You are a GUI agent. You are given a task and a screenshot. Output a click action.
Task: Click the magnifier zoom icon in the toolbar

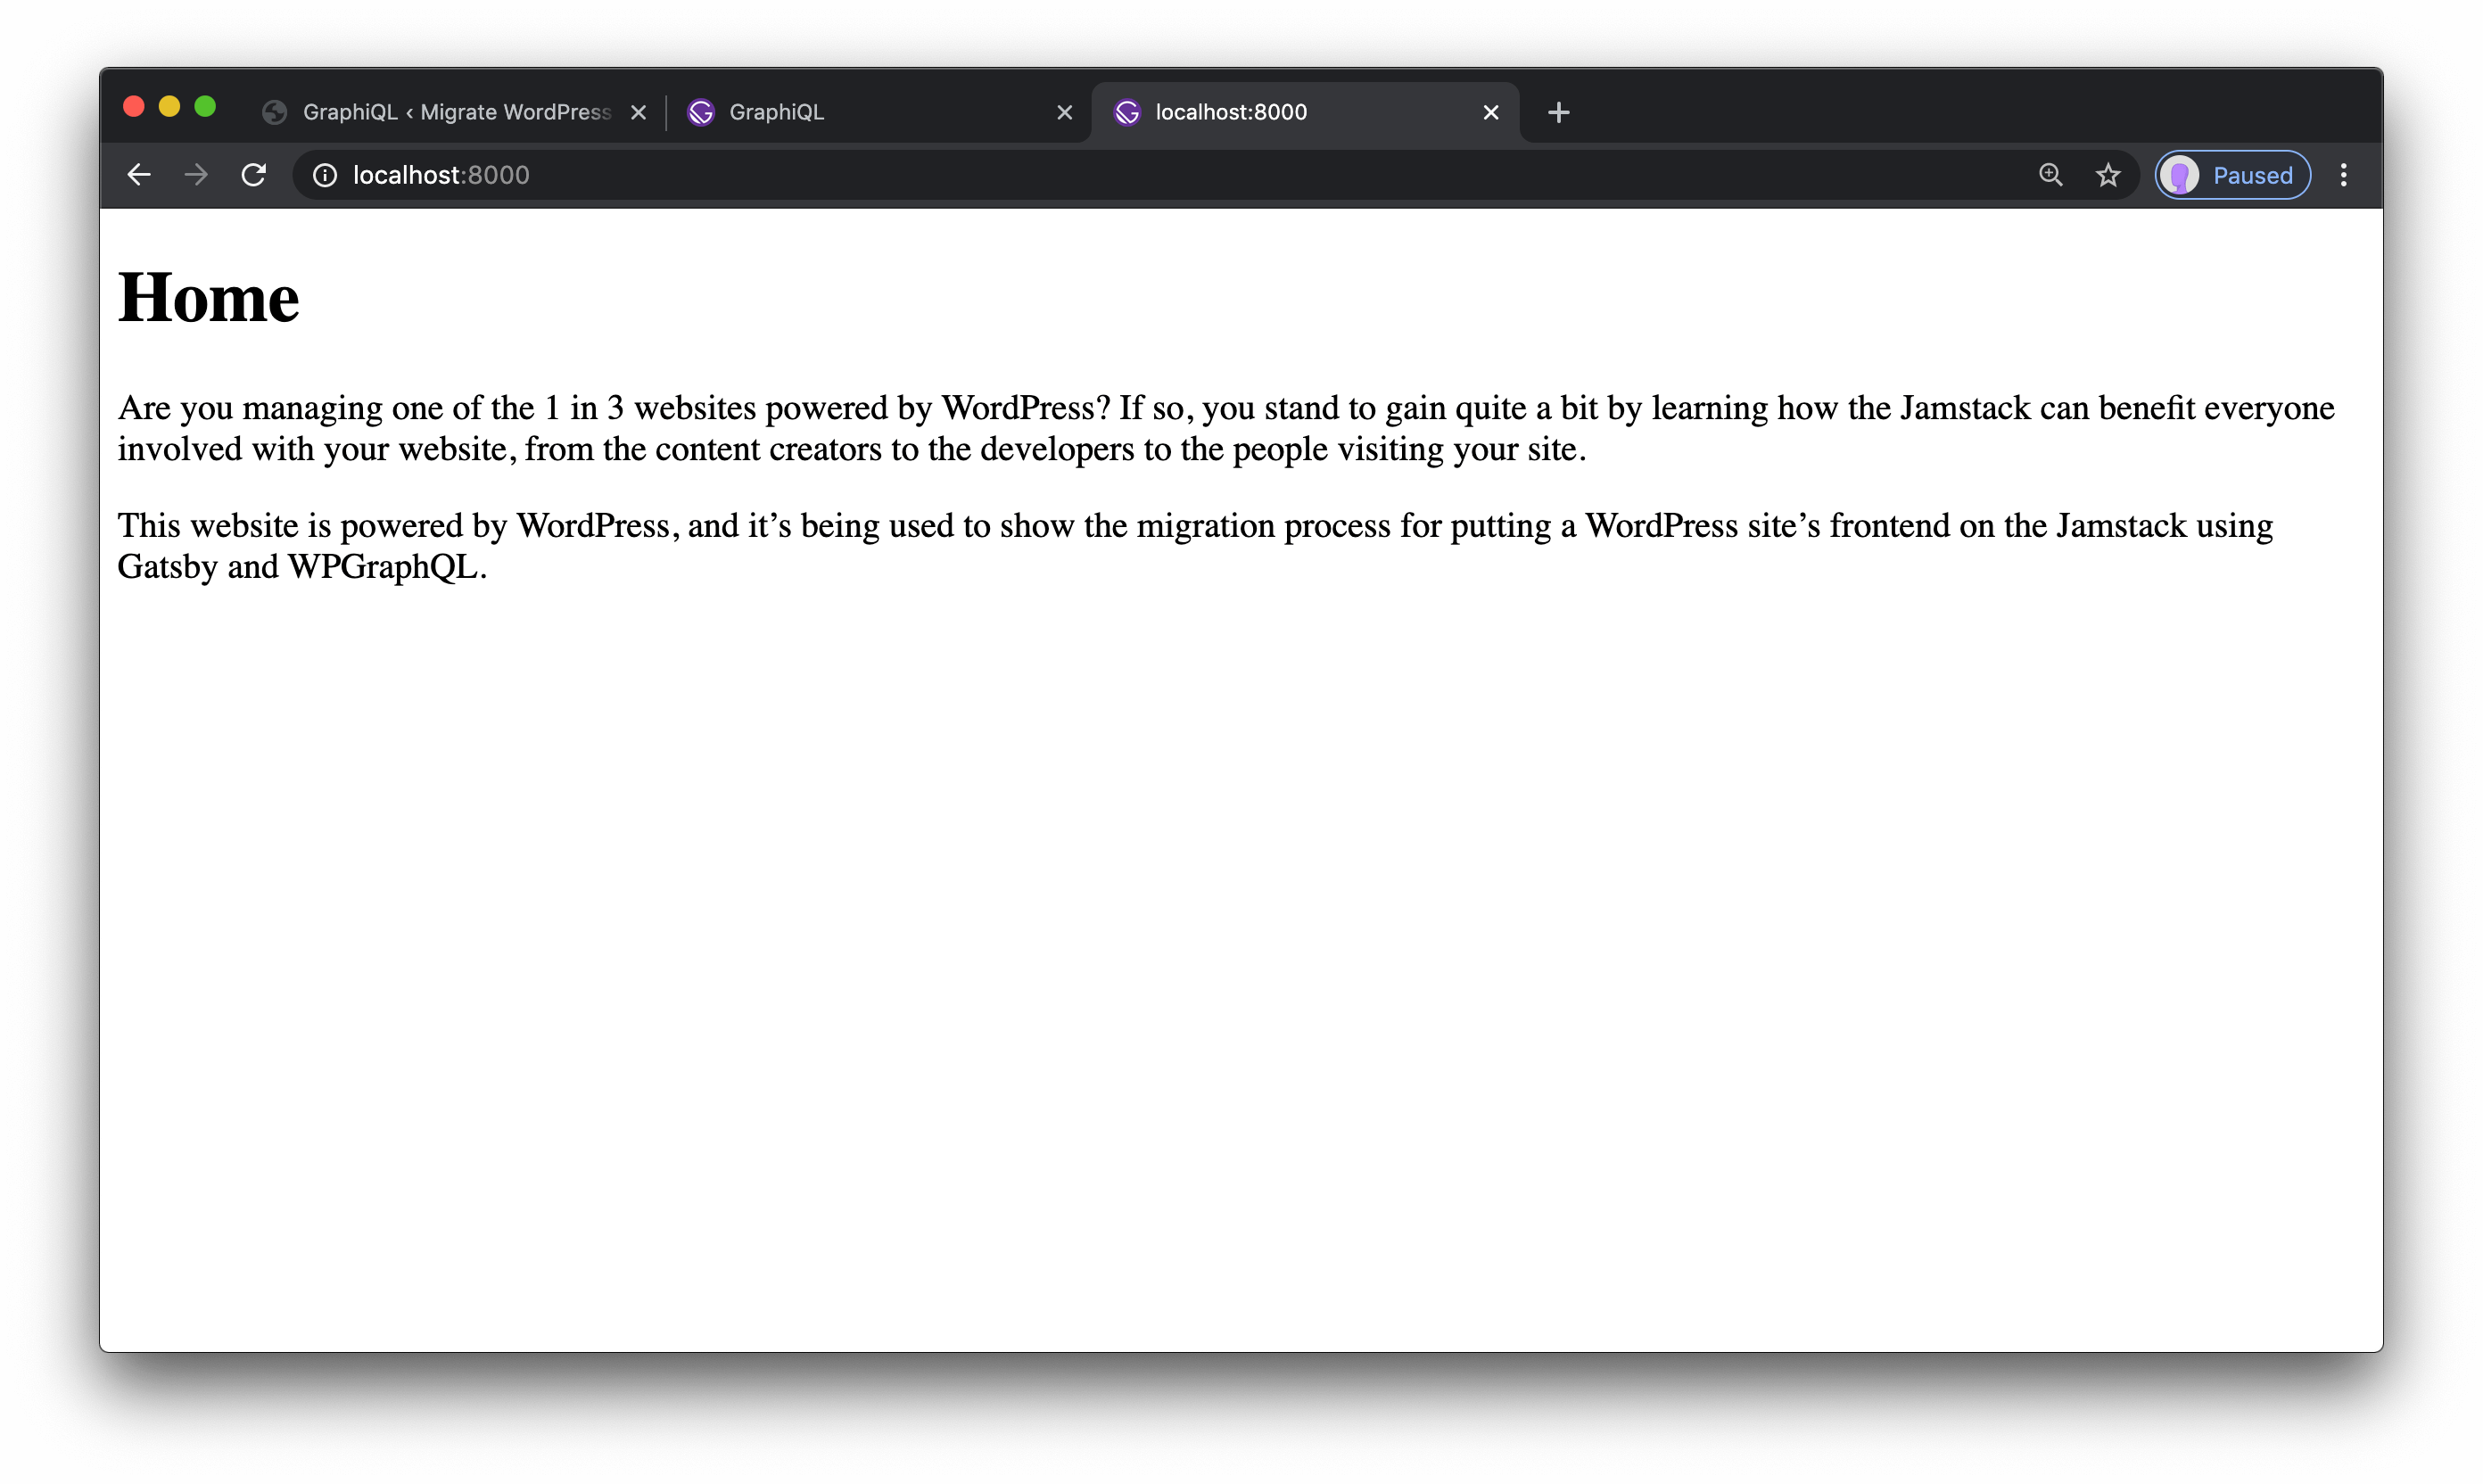tap(2051, 175)
